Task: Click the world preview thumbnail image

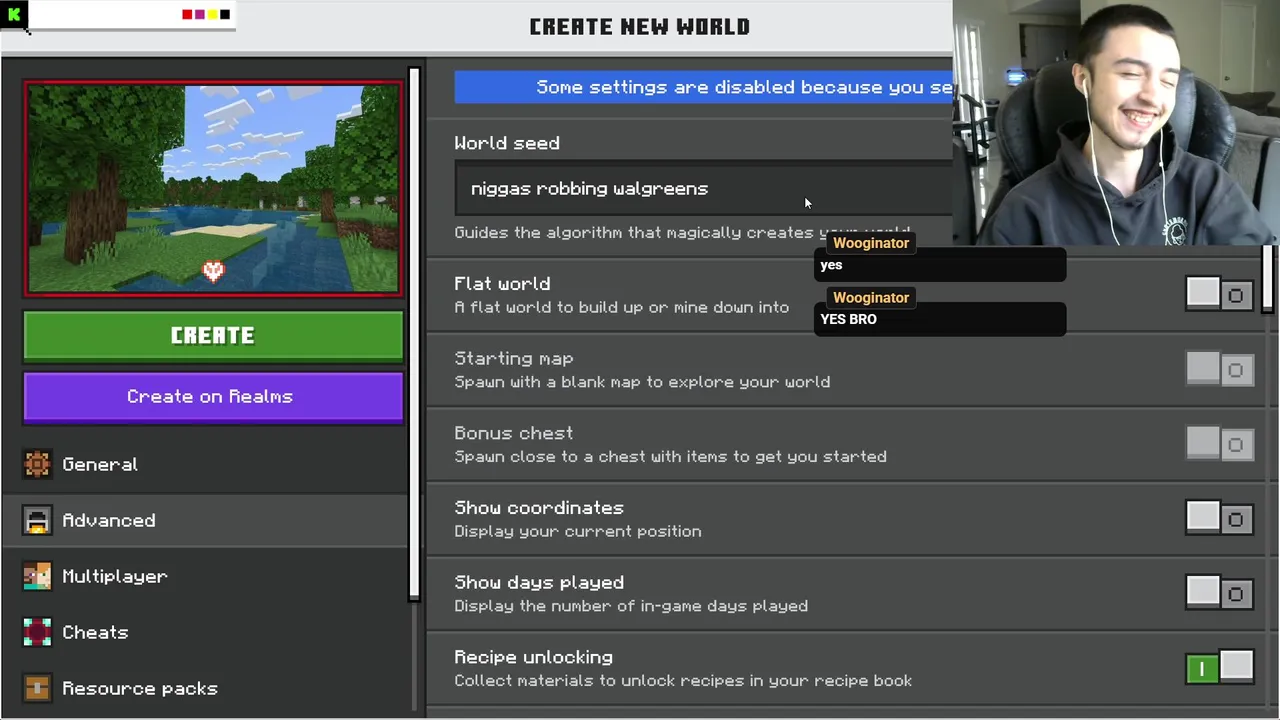Action: click(213, 189)
